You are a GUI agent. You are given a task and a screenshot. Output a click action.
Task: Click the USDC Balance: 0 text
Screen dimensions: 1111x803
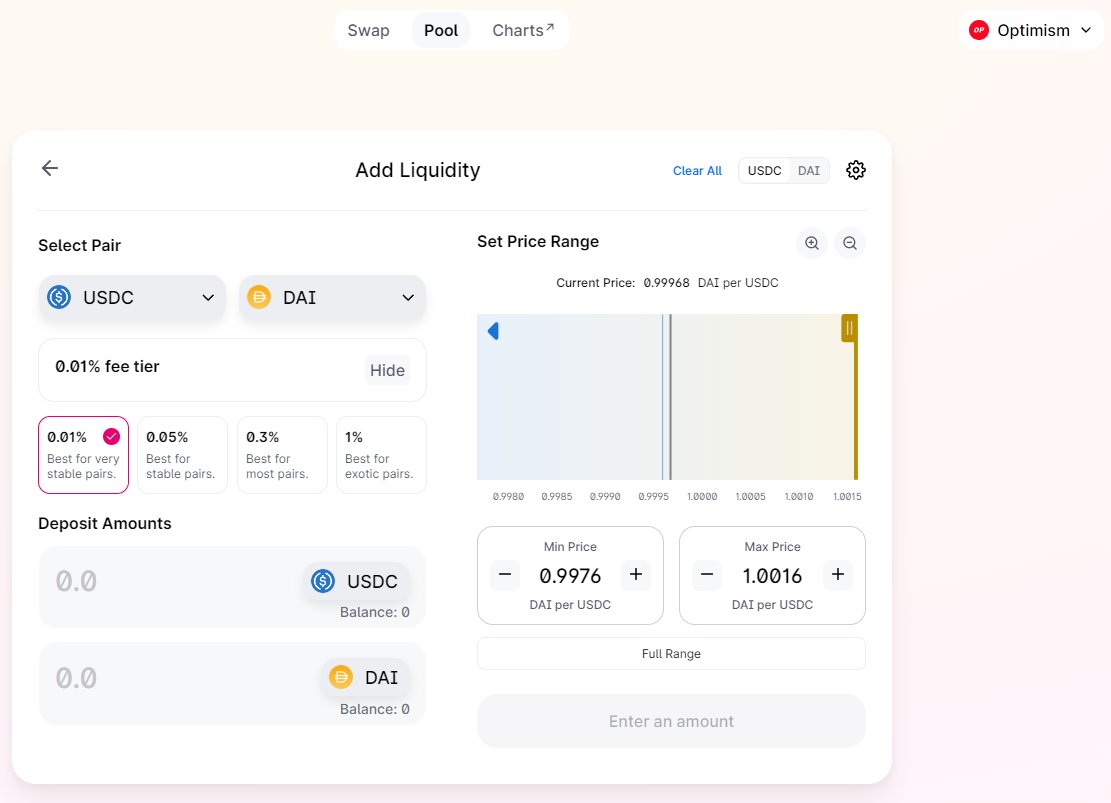(x=374, y=612)
